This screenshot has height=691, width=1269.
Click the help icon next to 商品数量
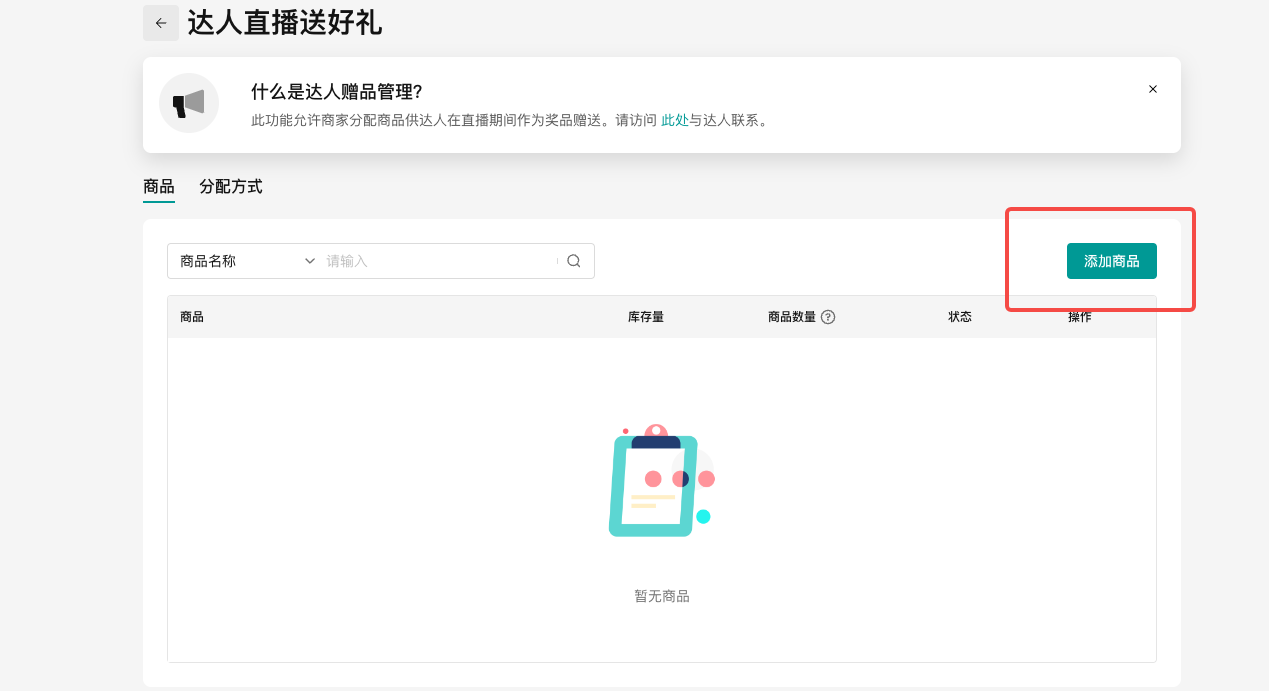tap(828, 317)
